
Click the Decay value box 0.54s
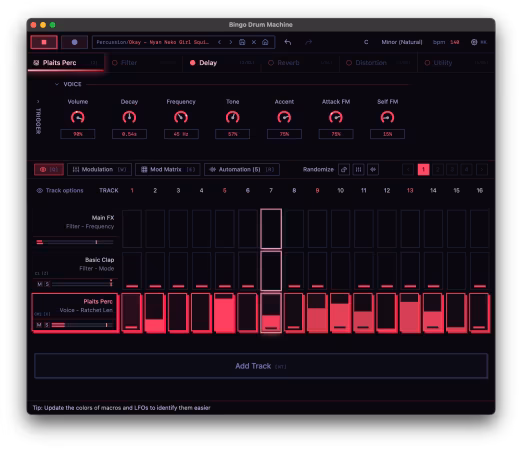coord(129,134)
